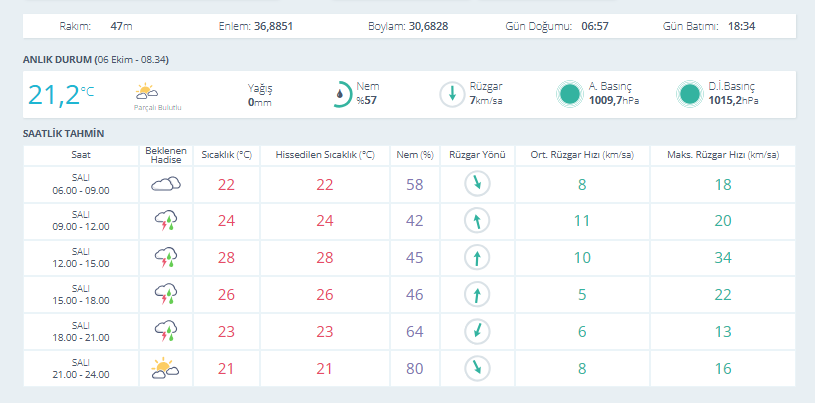Click wind direction arrow for 15.00 - 18.00

coord(477,295)
